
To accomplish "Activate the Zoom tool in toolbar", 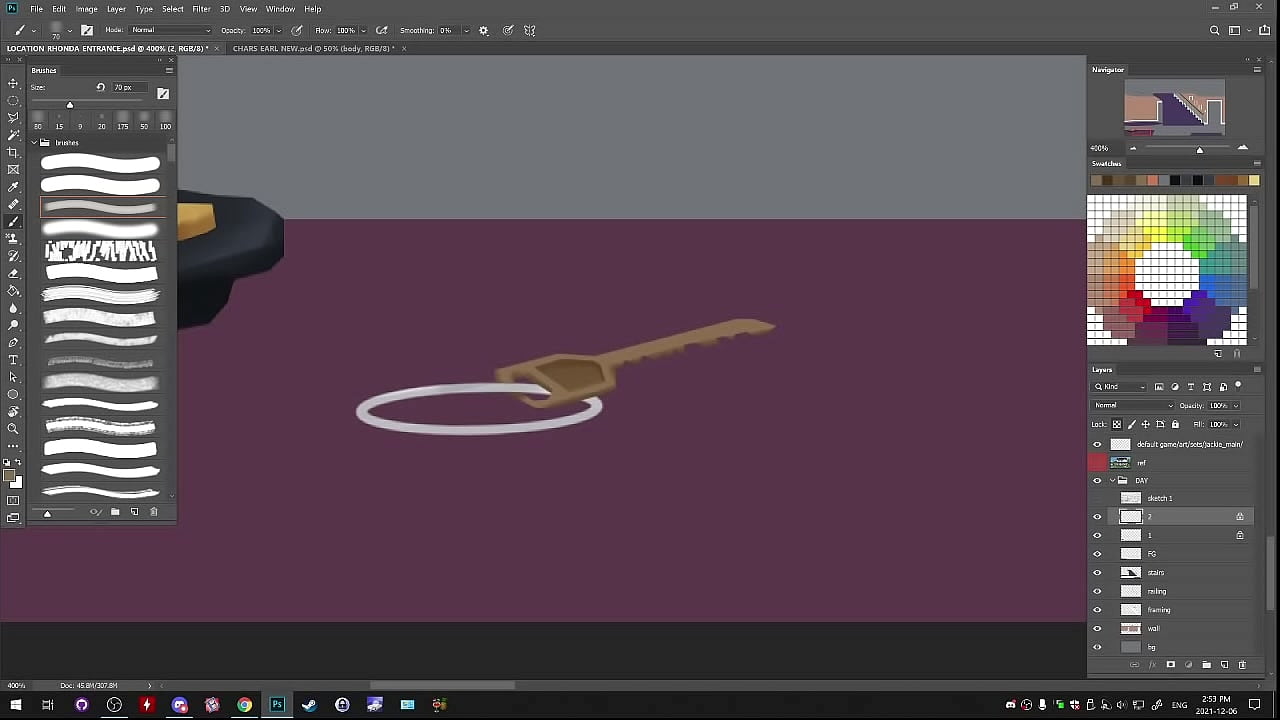I will 13,429.
